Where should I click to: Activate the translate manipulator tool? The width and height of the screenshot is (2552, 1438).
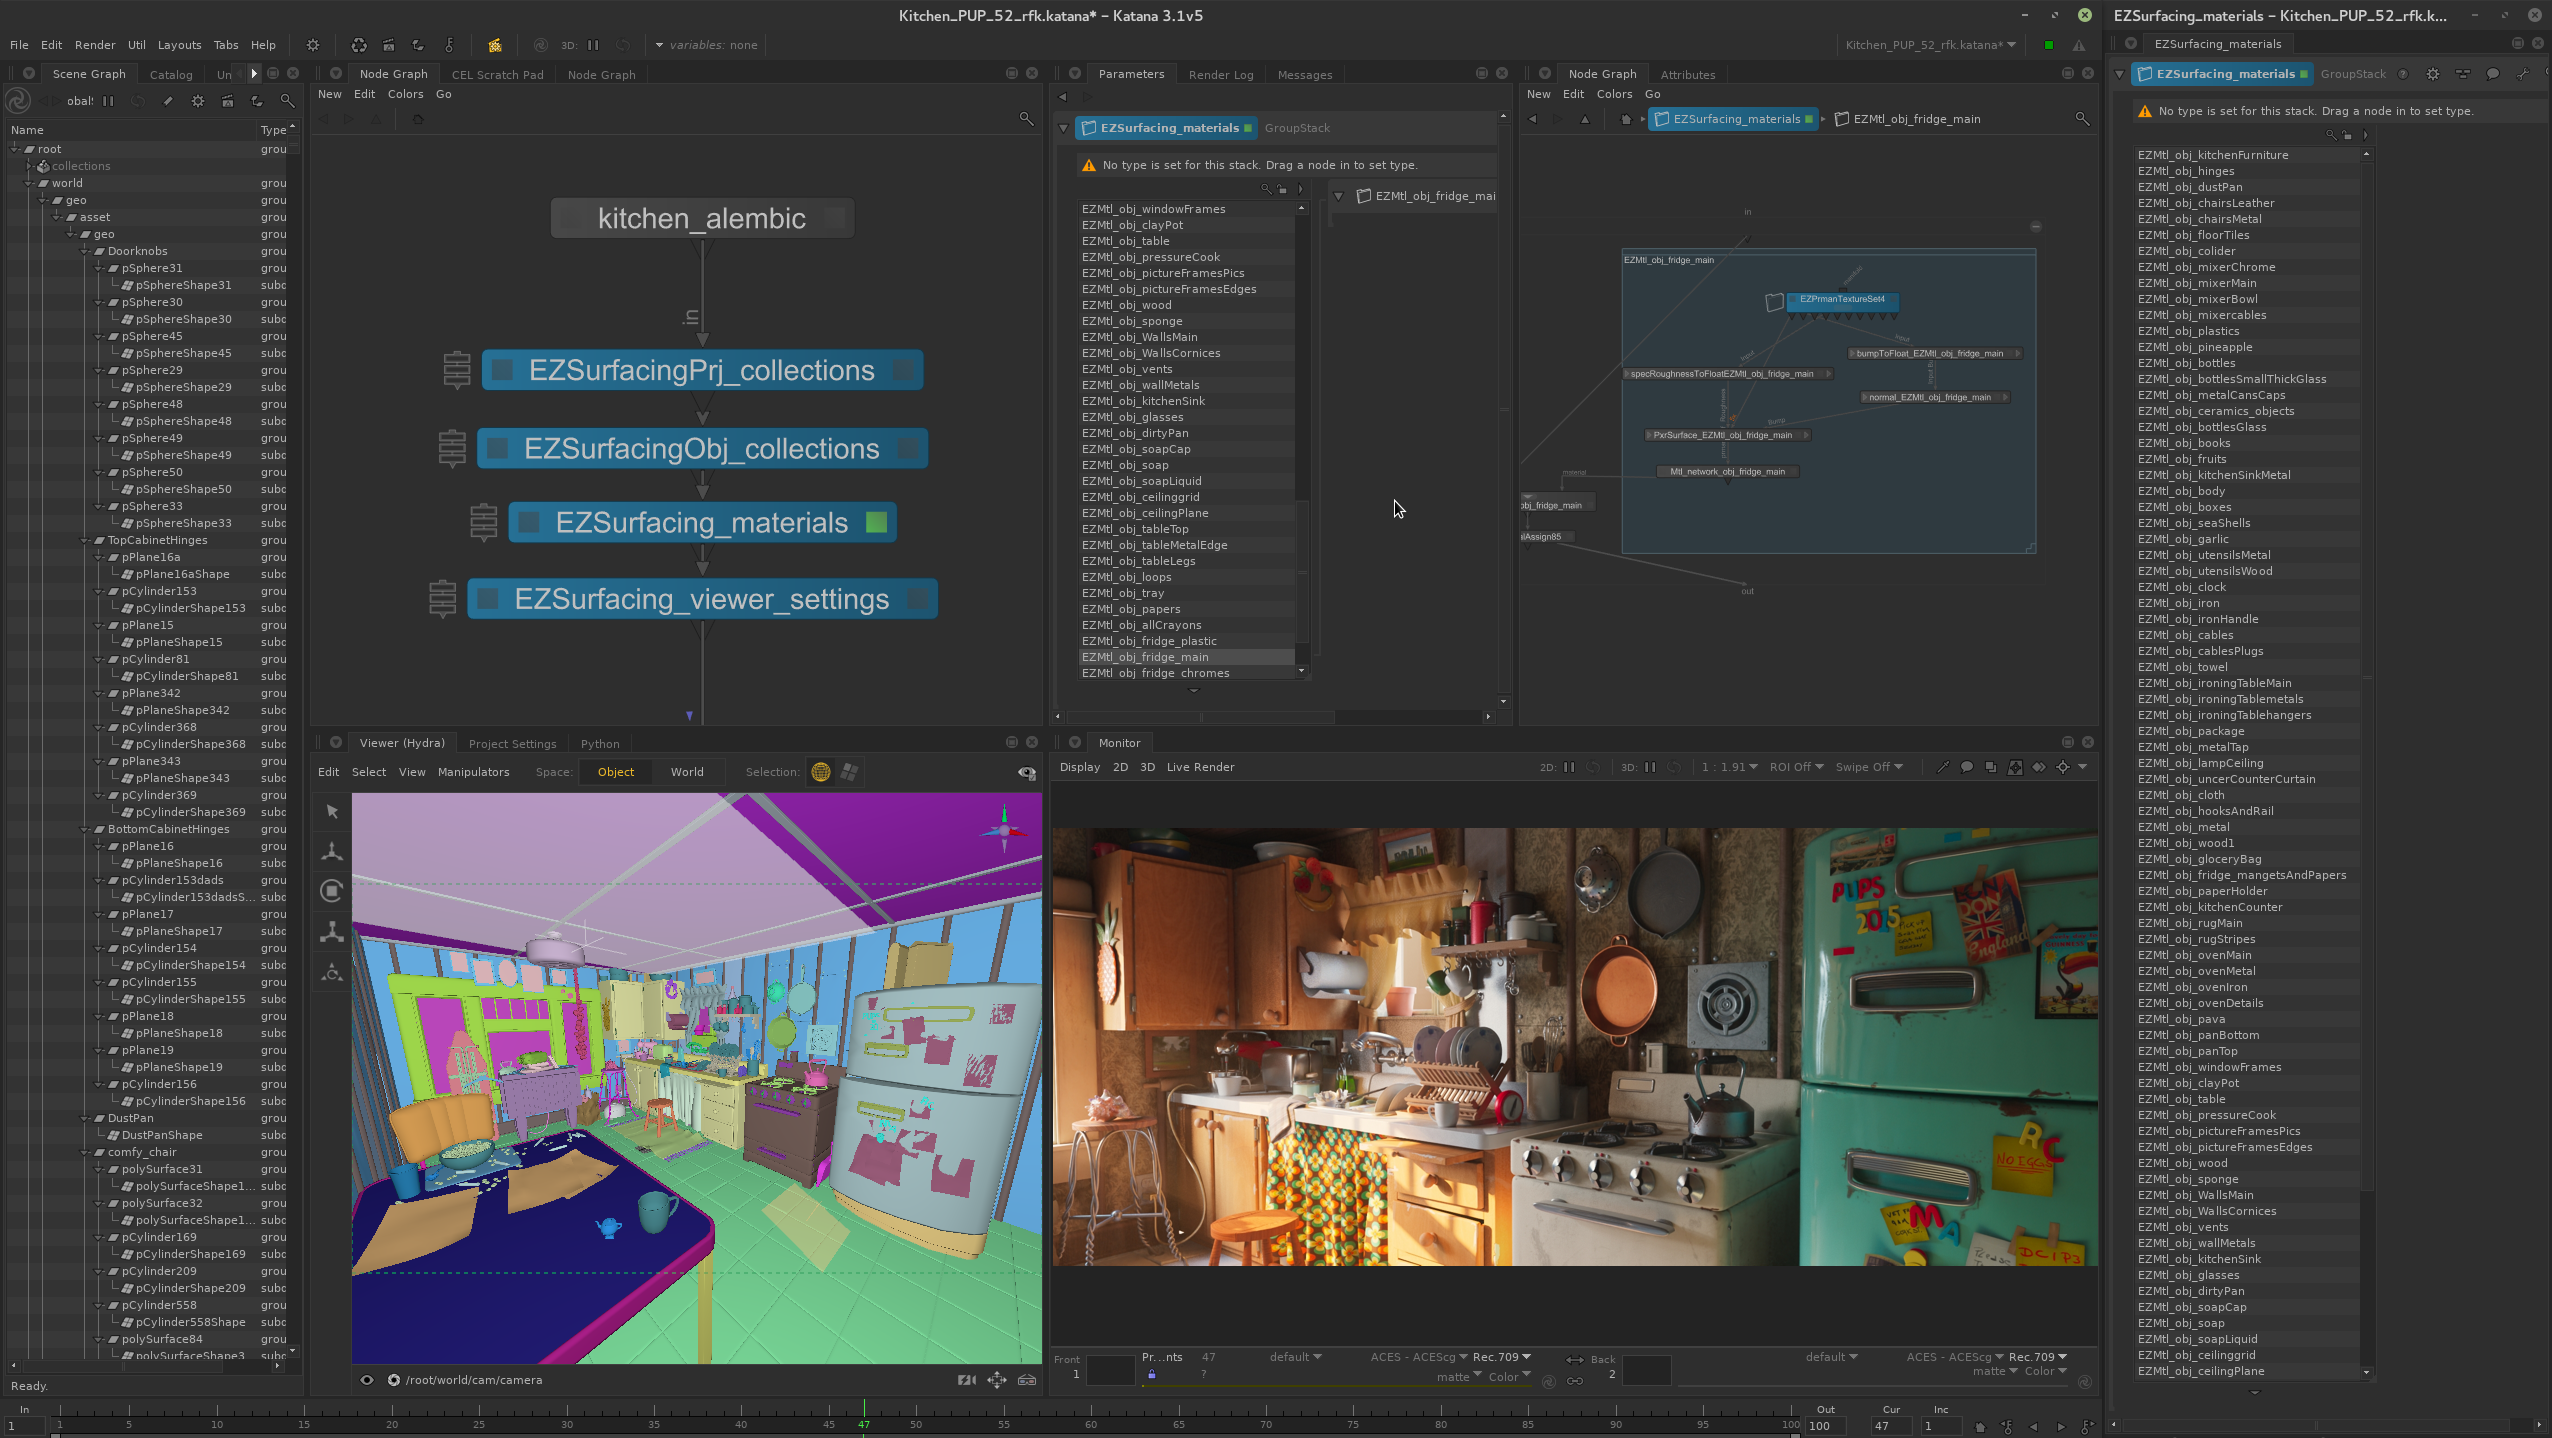332,852
